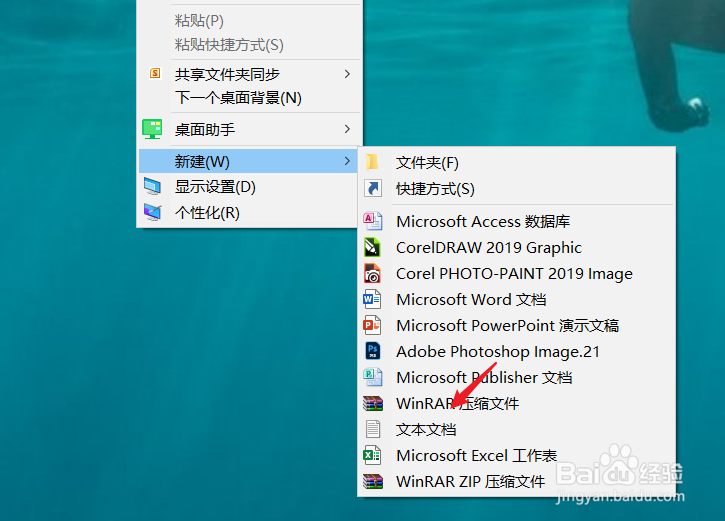This screenshot has height=521, width=725.
Task: Click the display settings monitor icon
Action: pyautogui.click(x=152, y=186)
